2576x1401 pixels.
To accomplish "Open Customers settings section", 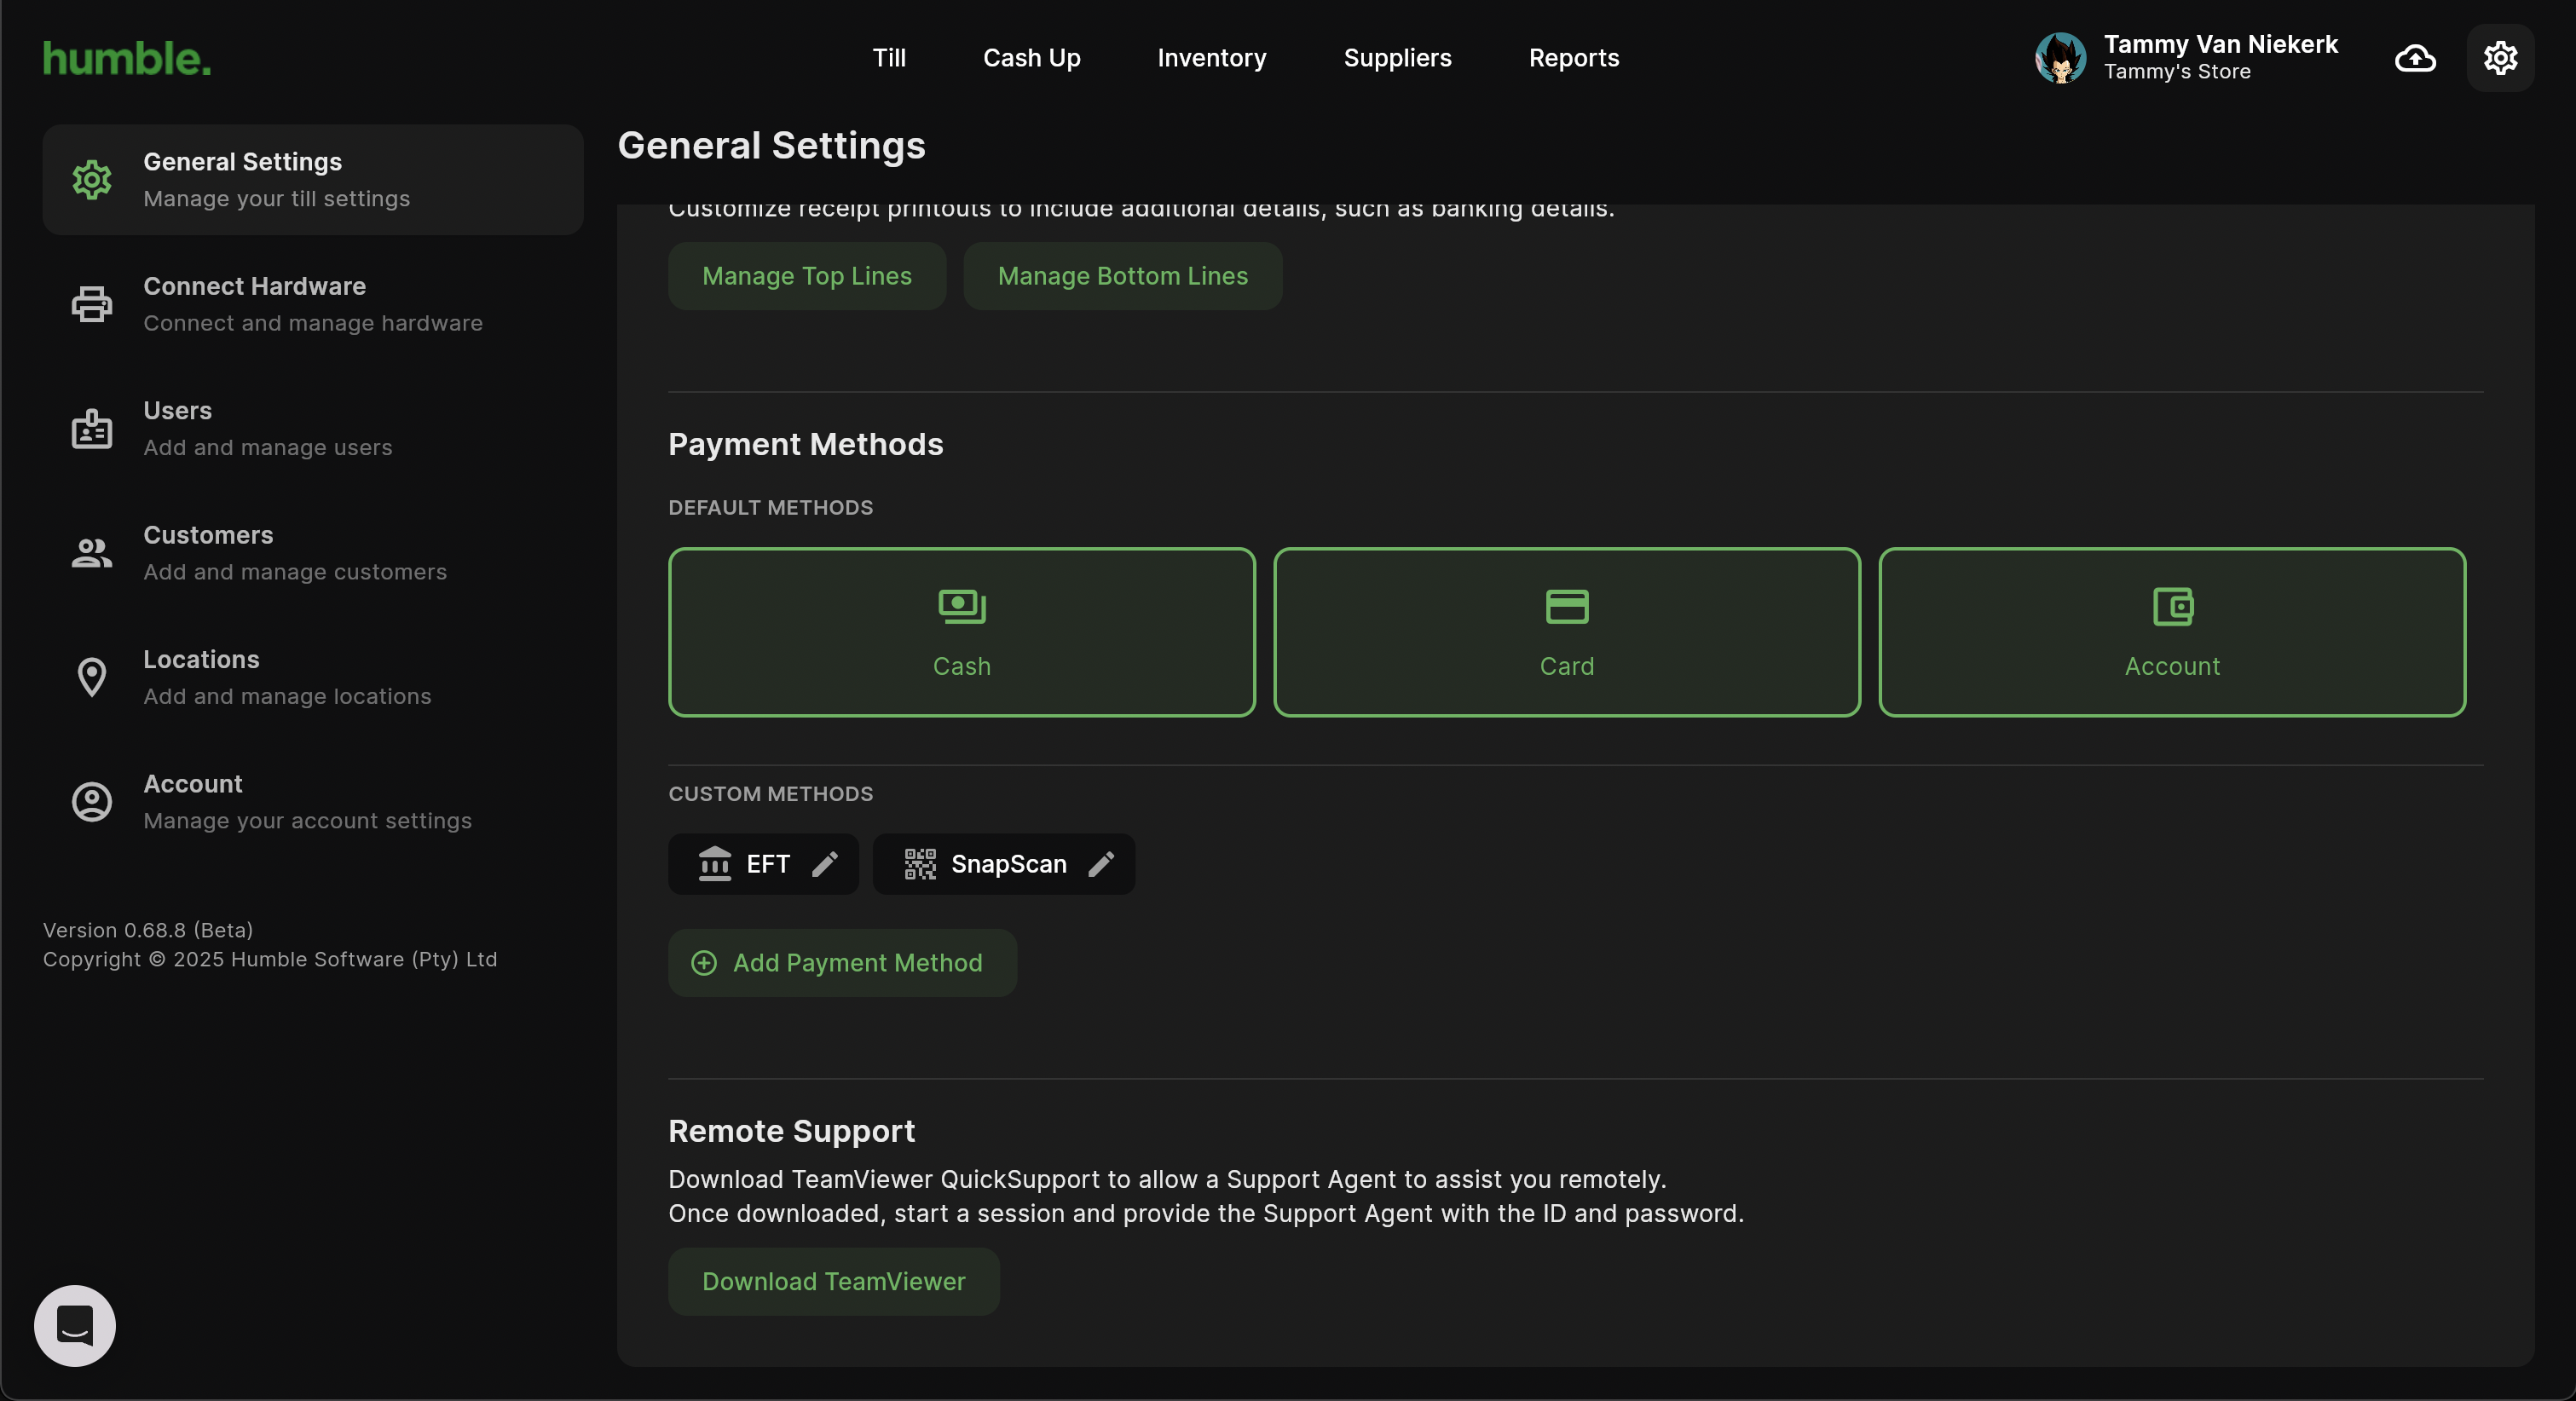I will [x=313, y=553].
